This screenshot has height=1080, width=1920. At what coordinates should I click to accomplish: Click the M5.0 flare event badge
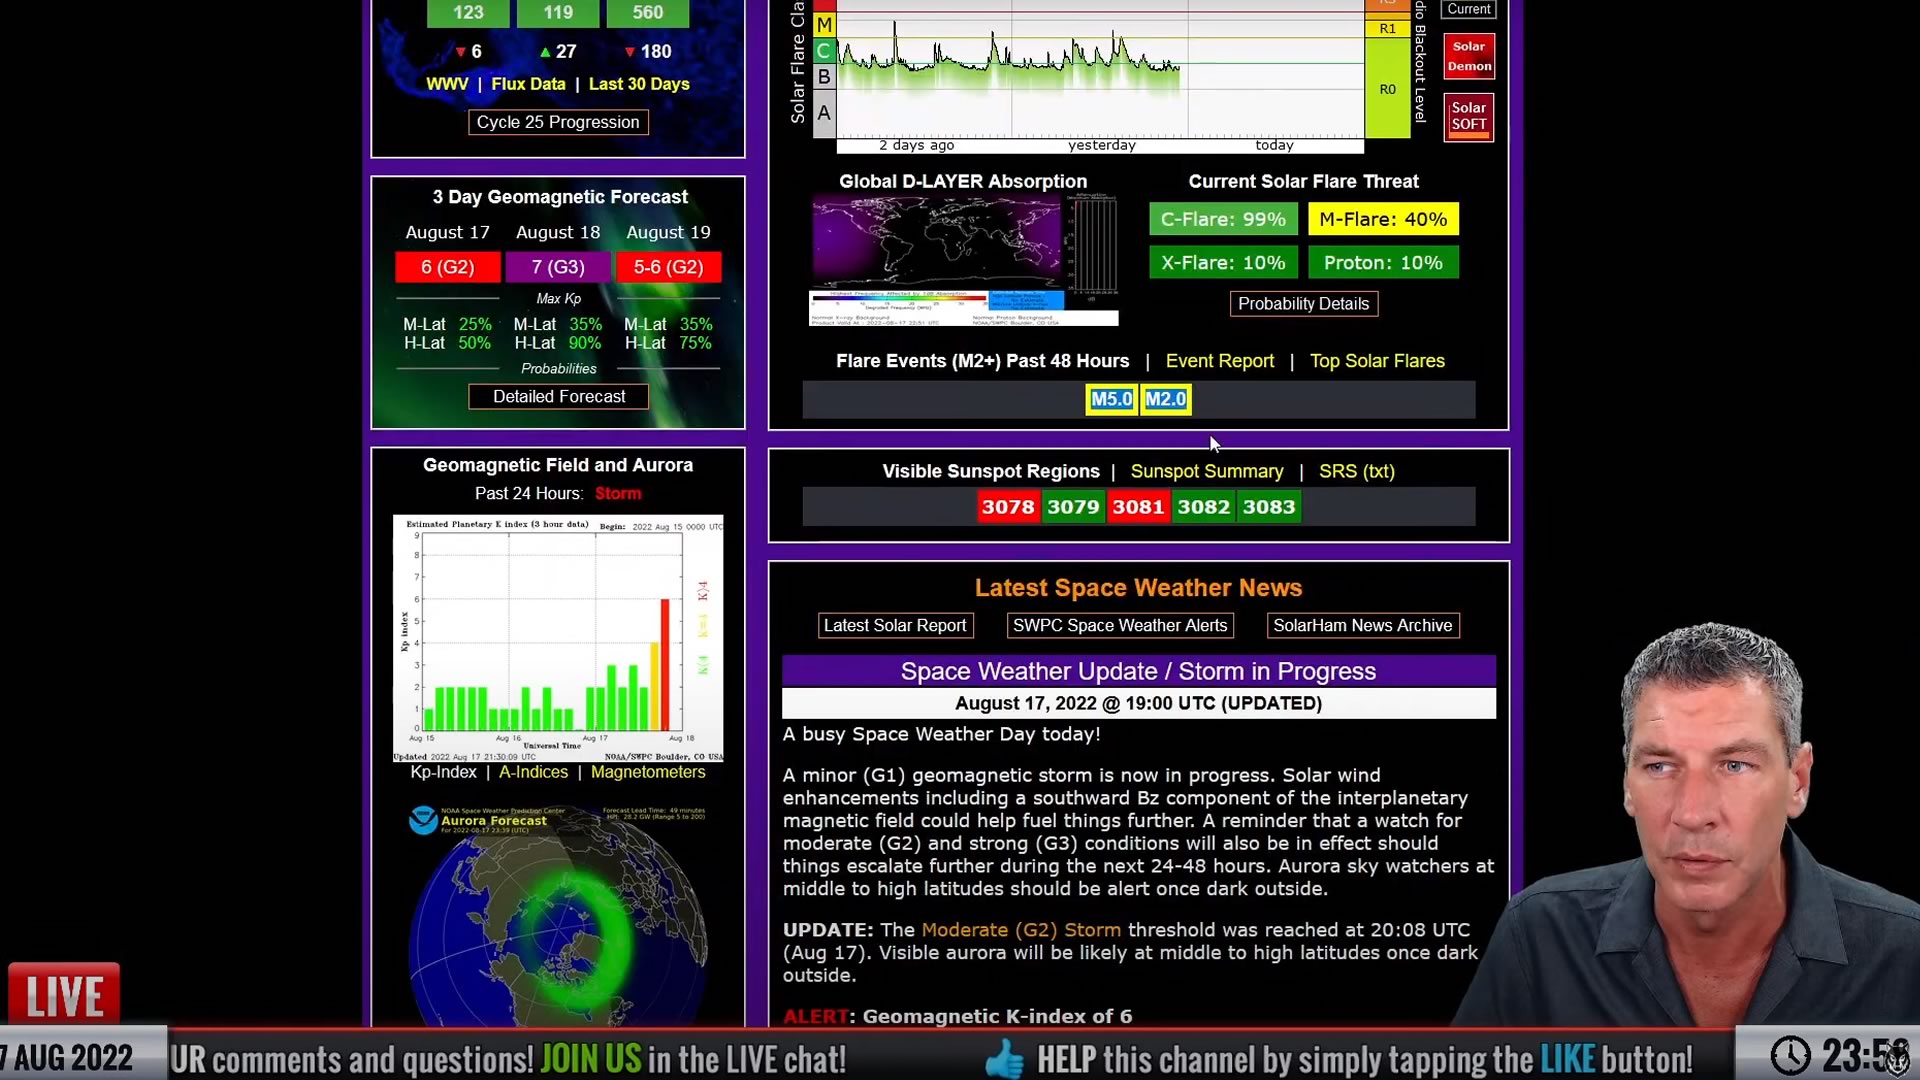coord(1111,399)
